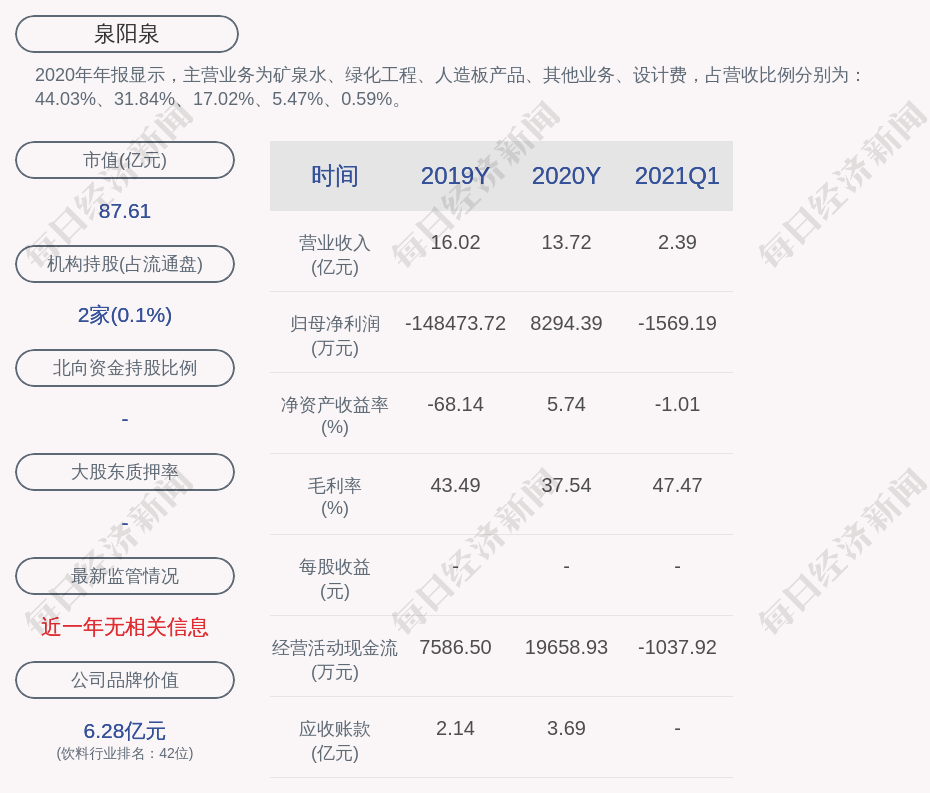Viewport: 930px width, 793px height.
Task: Click the 2019Y column header
Action: (x=455, y=176)
